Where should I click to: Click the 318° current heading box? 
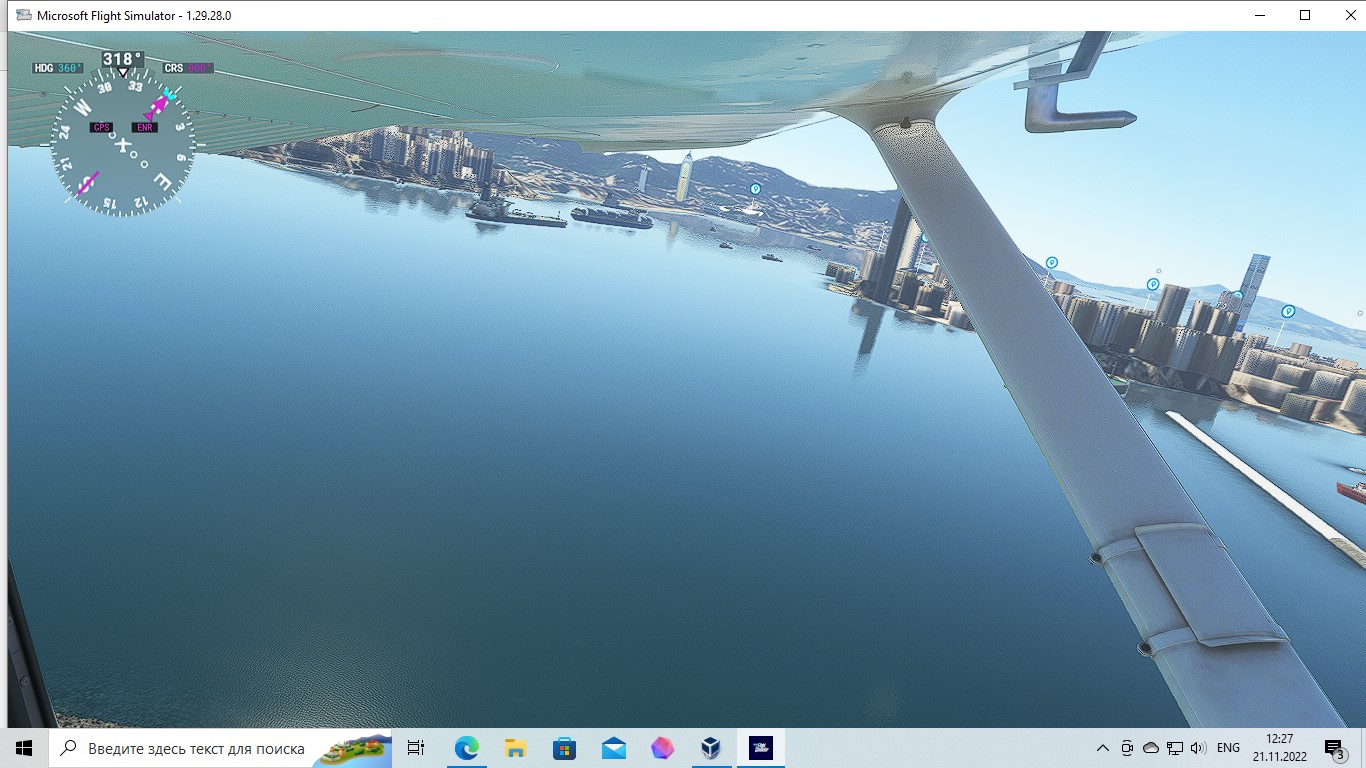(x=122, y=59)
